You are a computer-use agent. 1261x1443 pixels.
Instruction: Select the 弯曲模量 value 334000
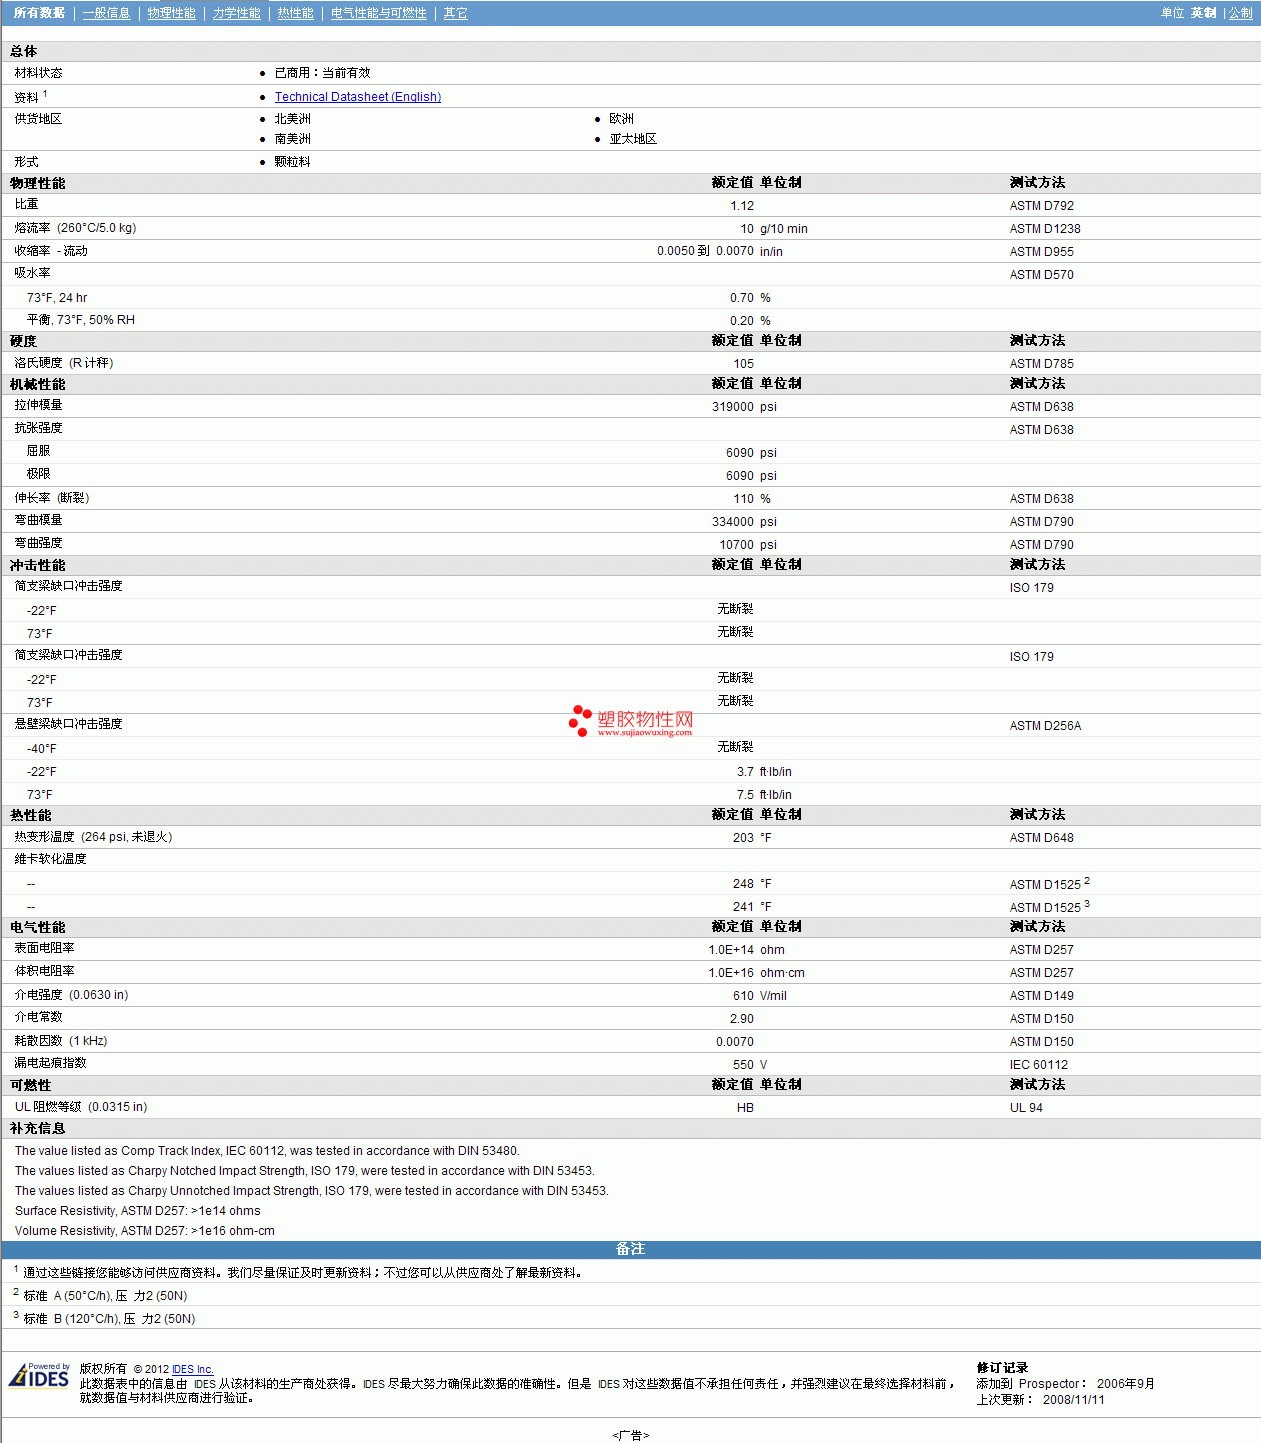coord(733,522)
